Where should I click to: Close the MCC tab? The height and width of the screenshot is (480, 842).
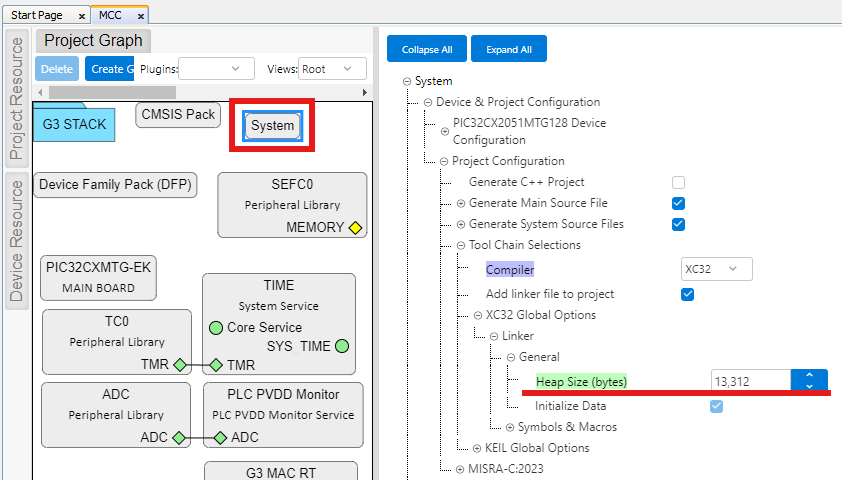(x=140, y=16)
